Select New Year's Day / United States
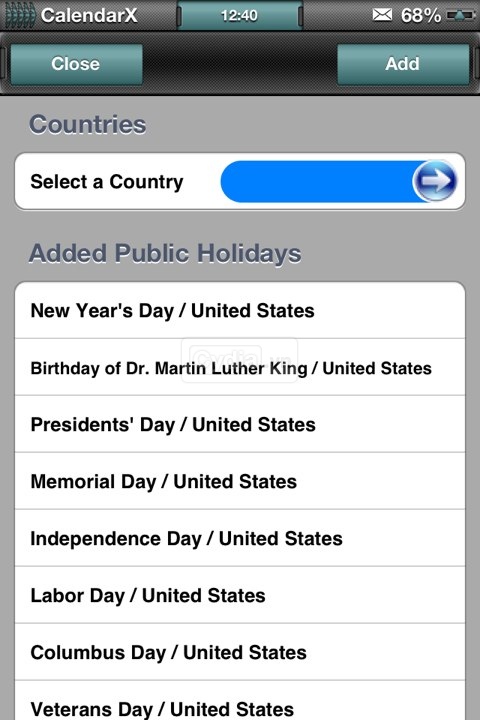This screenshot has width=480, height=720. (x=240, y=310)
